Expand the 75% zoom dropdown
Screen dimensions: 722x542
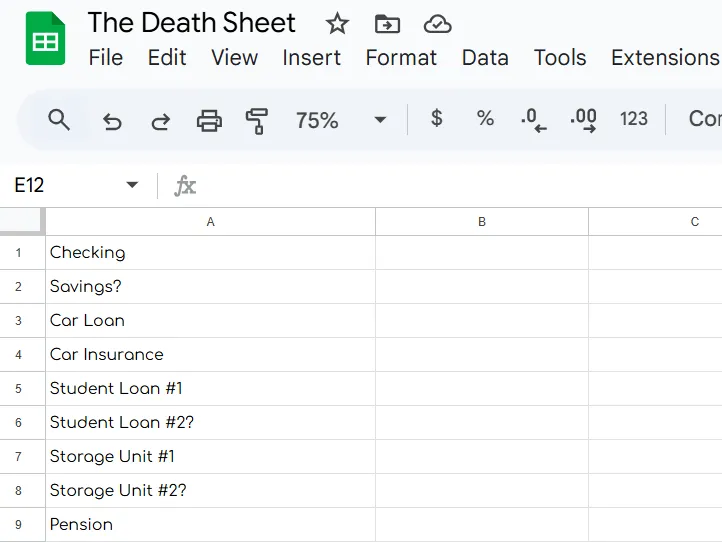pos(380,120)
